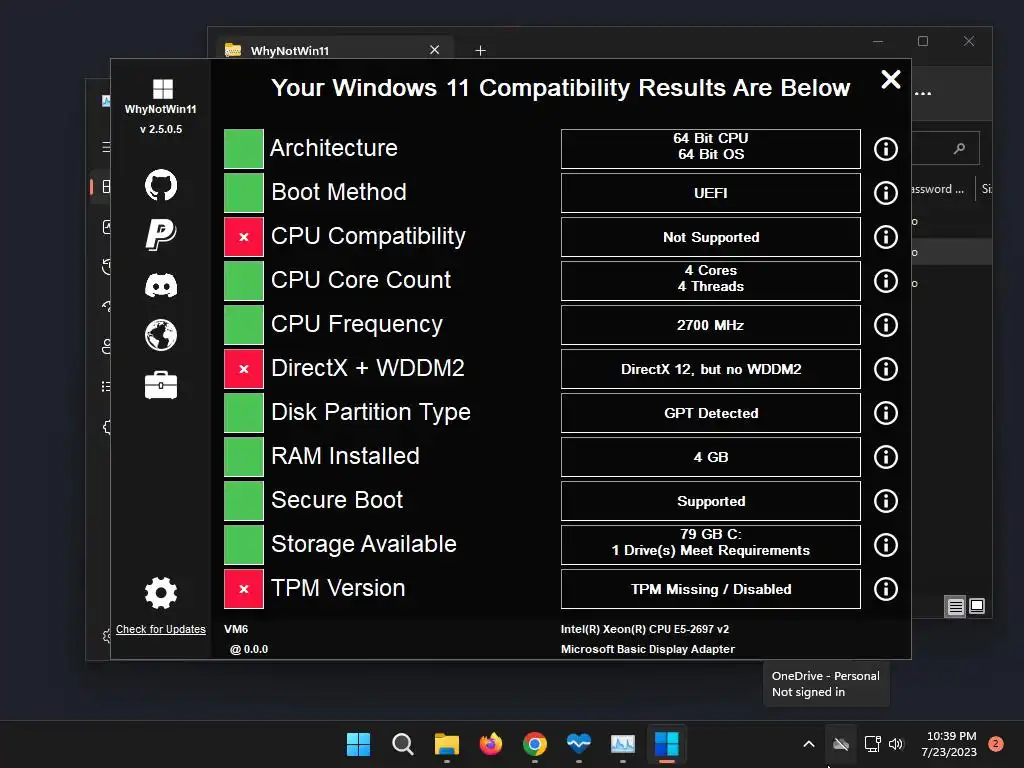Switch File Explorer to details view
The image size is (1024, 768).
click(x=955, y=607)
